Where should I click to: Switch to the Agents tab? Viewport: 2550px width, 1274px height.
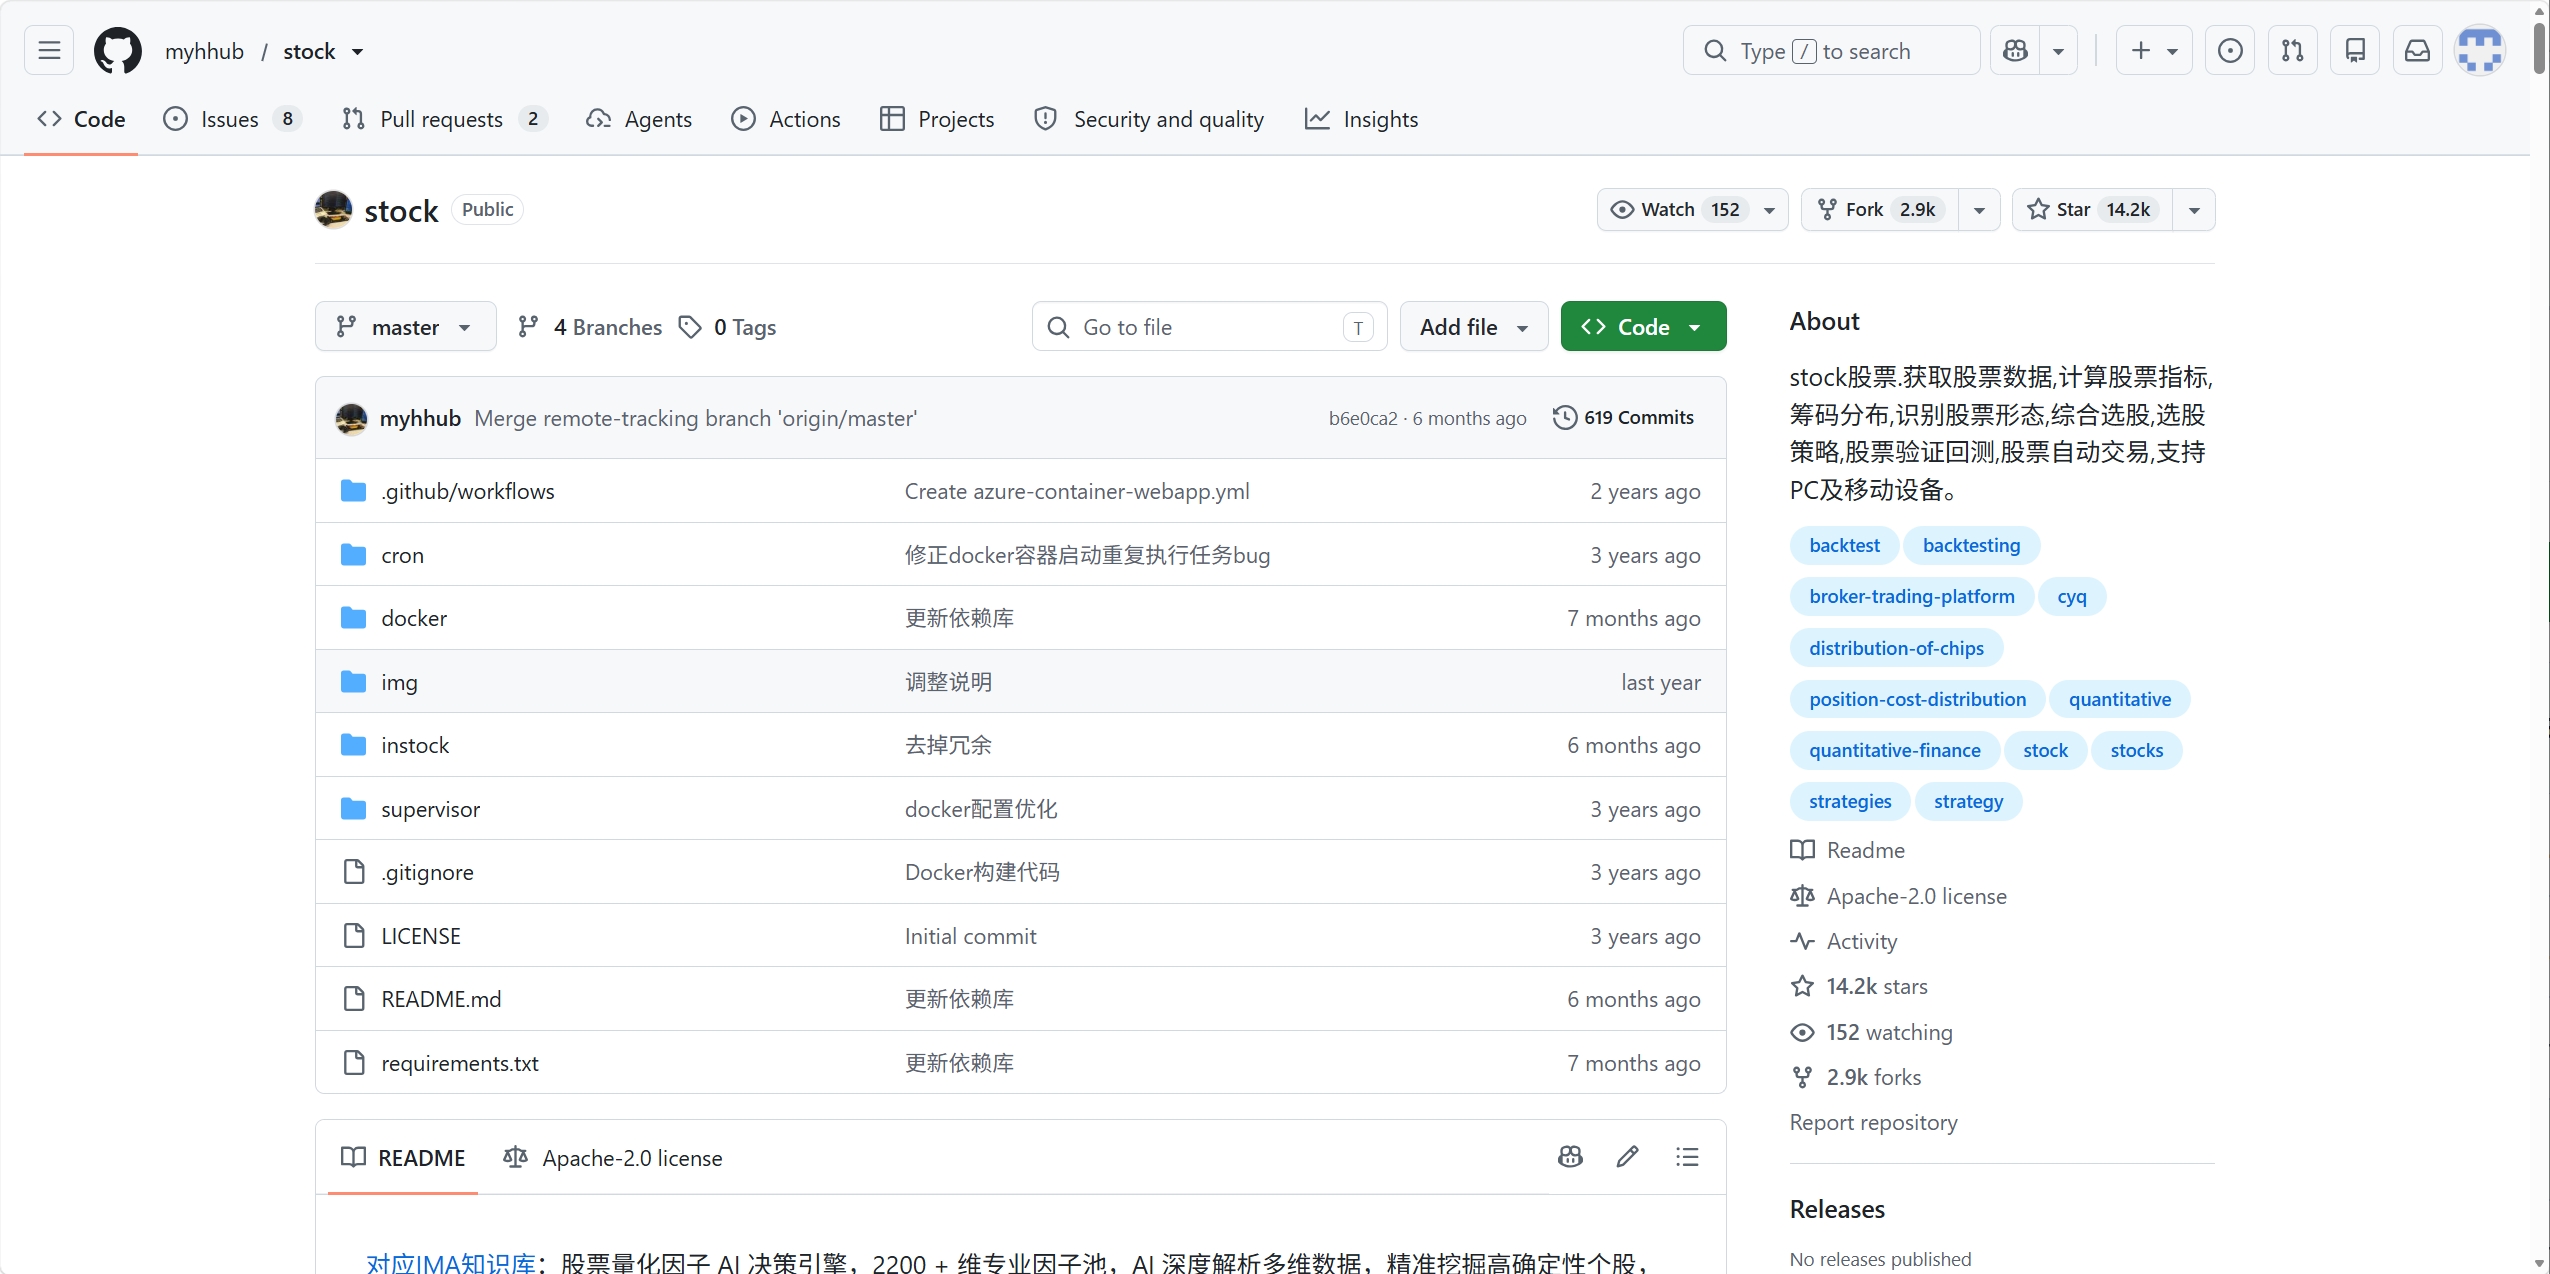639,119
